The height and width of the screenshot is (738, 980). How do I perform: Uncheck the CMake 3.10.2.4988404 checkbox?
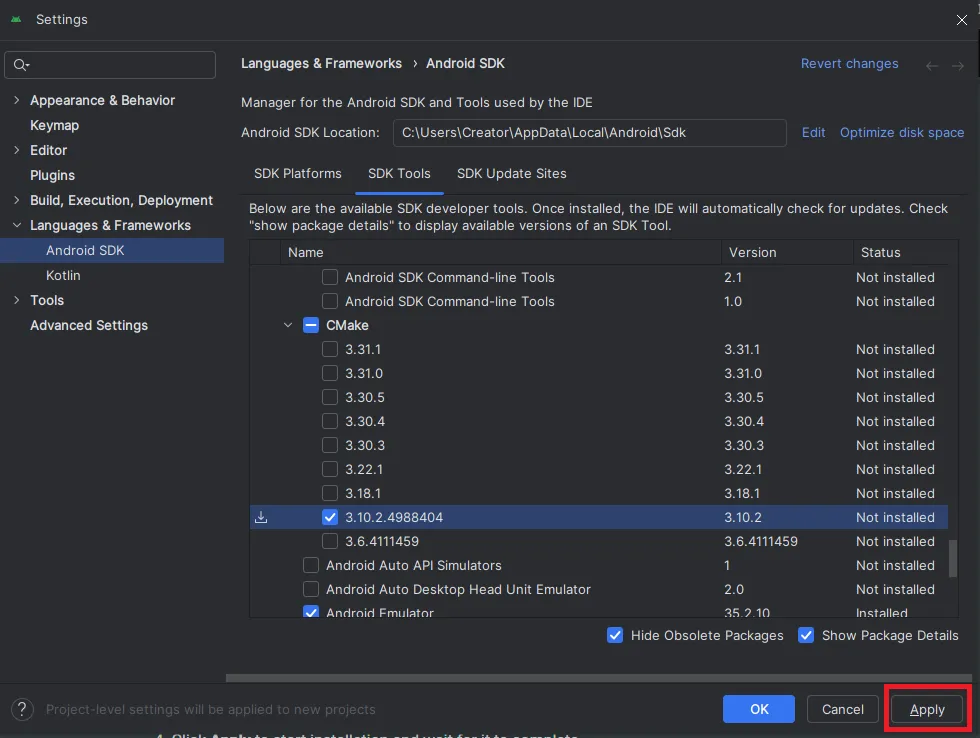pyautogui.click(x=329, y=517)
